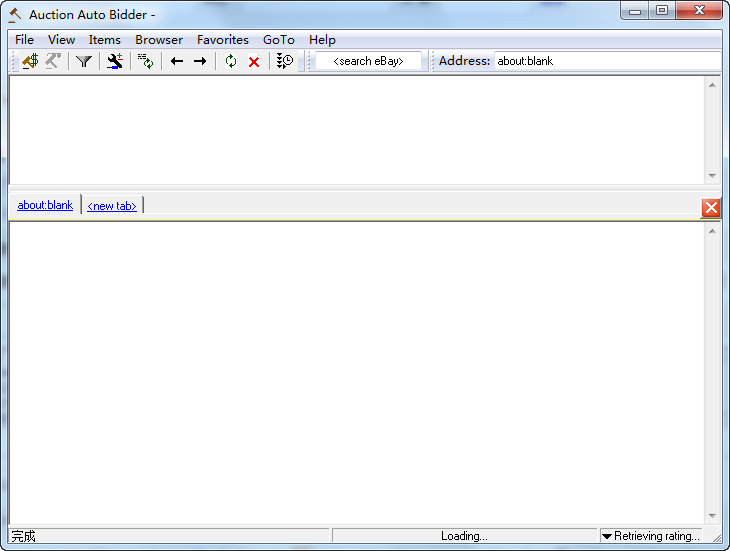Open the Browser menu
730x551 pixels.
tap(159, 40)
